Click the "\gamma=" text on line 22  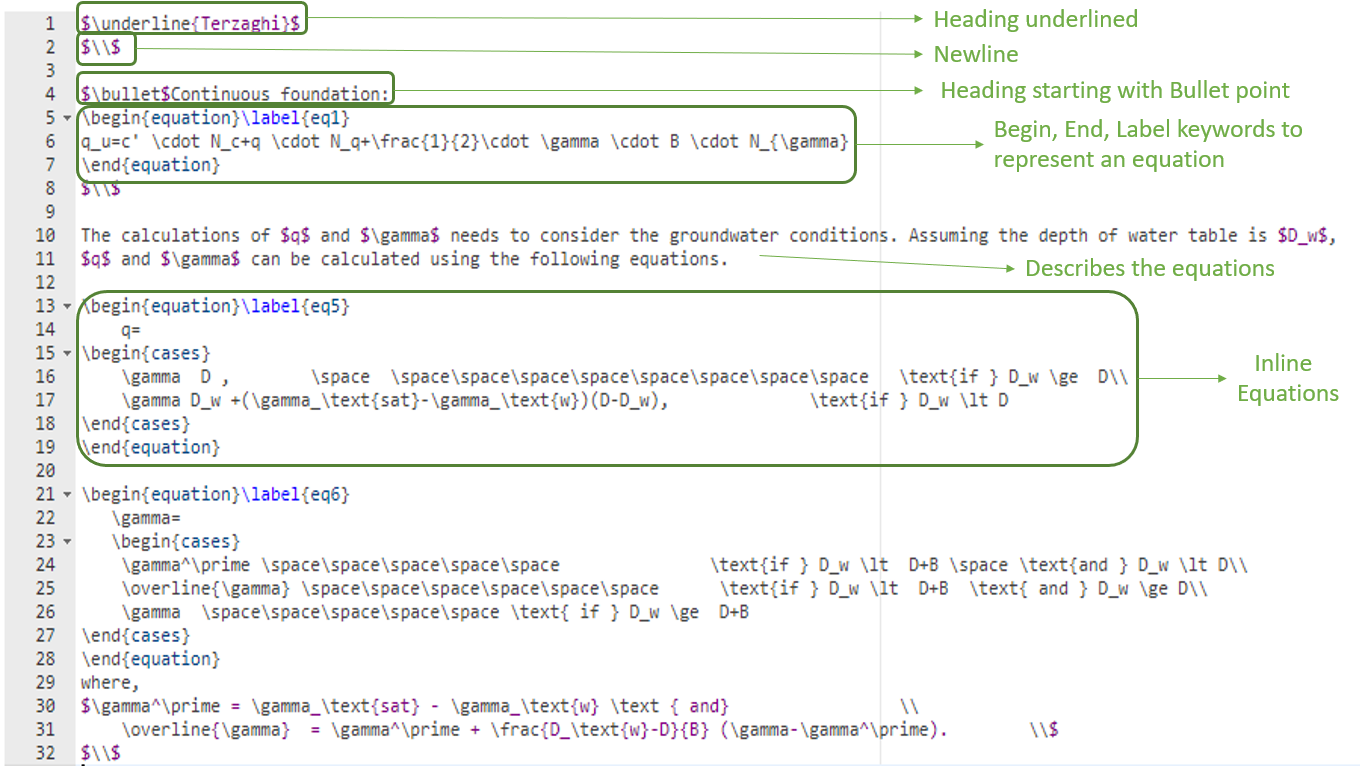tap(146, 518)
